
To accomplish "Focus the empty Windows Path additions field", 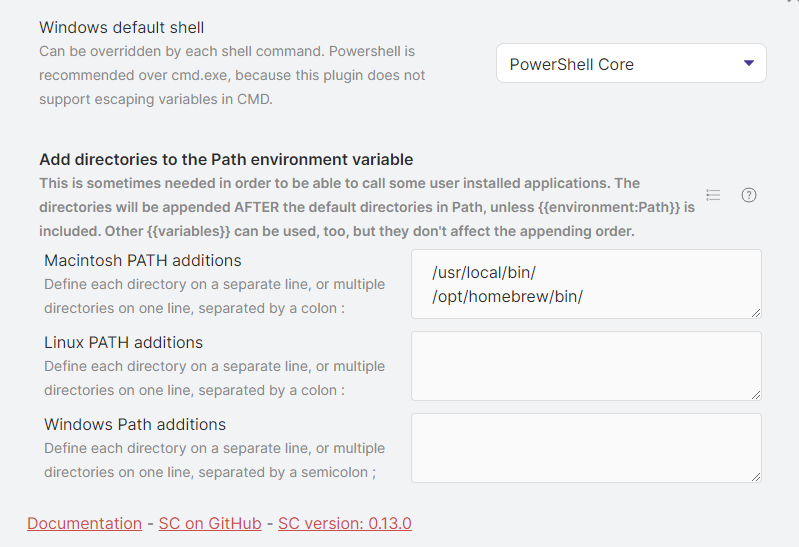I will (x=586, y=448).
